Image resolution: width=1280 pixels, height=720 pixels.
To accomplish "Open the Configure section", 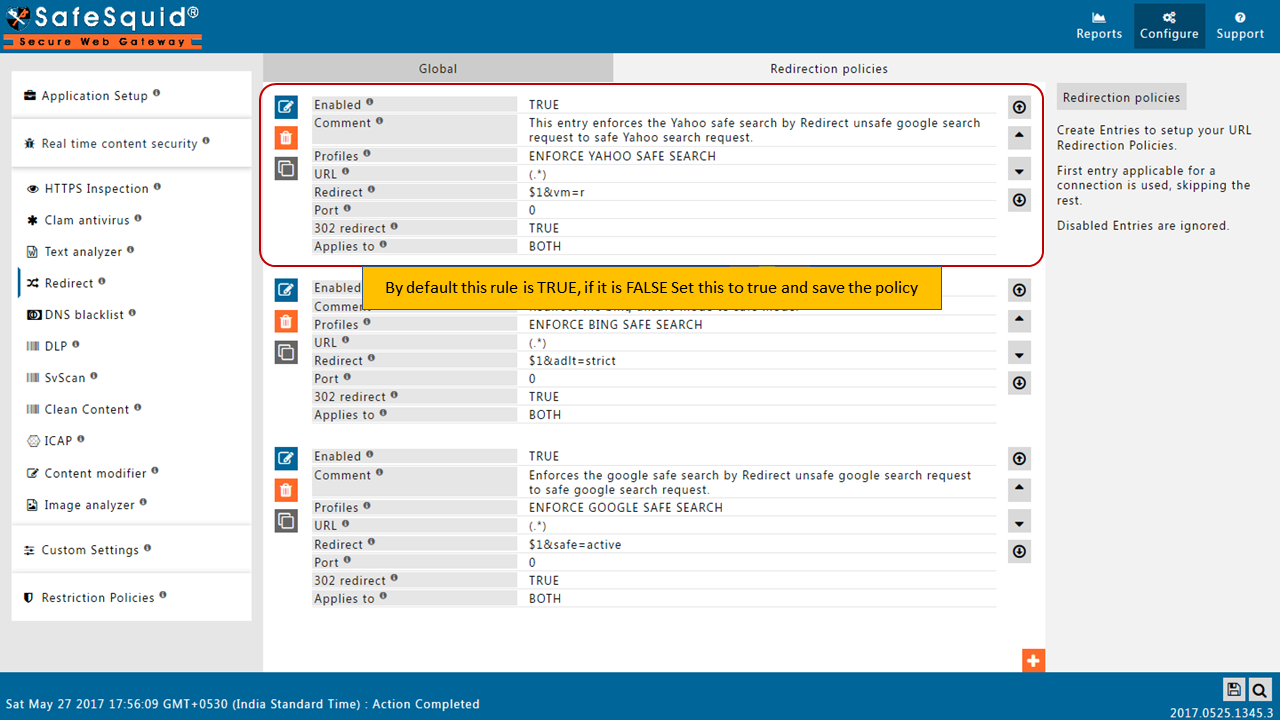I will click(1169, 26).
